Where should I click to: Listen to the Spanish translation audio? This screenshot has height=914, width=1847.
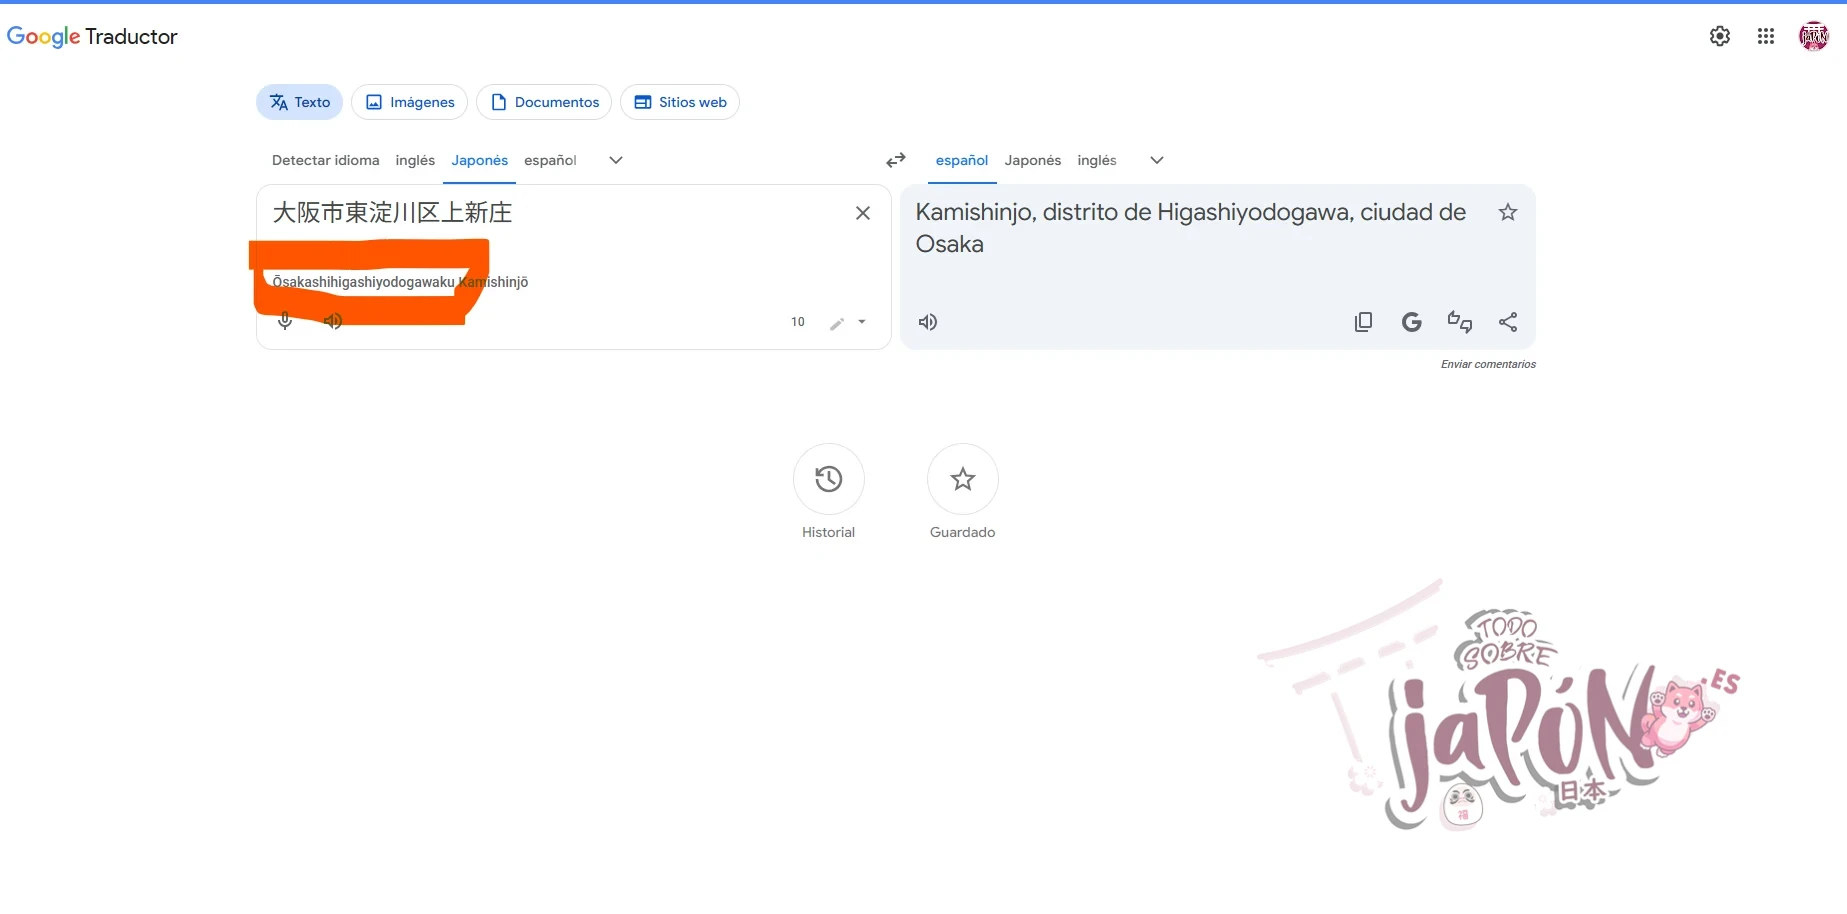(x=928, y=322)
